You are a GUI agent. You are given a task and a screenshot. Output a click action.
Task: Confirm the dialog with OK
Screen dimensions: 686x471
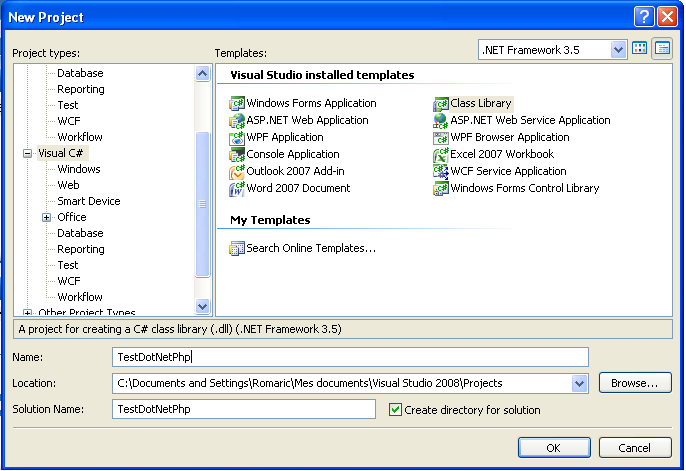pos(553,447)
